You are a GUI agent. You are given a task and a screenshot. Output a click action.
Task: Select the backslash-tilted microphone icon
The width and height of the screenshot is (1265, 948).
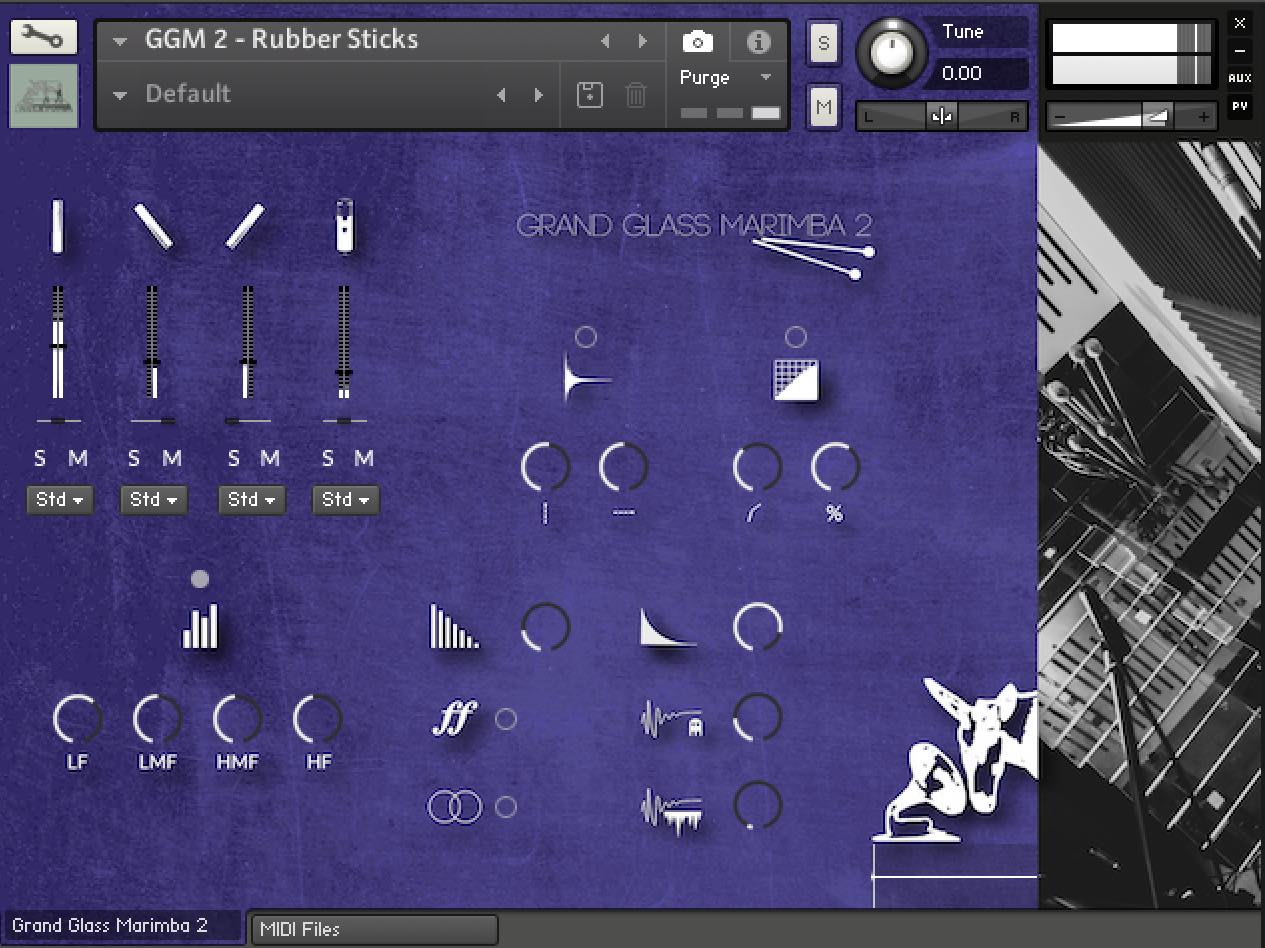tap(153, 226)
